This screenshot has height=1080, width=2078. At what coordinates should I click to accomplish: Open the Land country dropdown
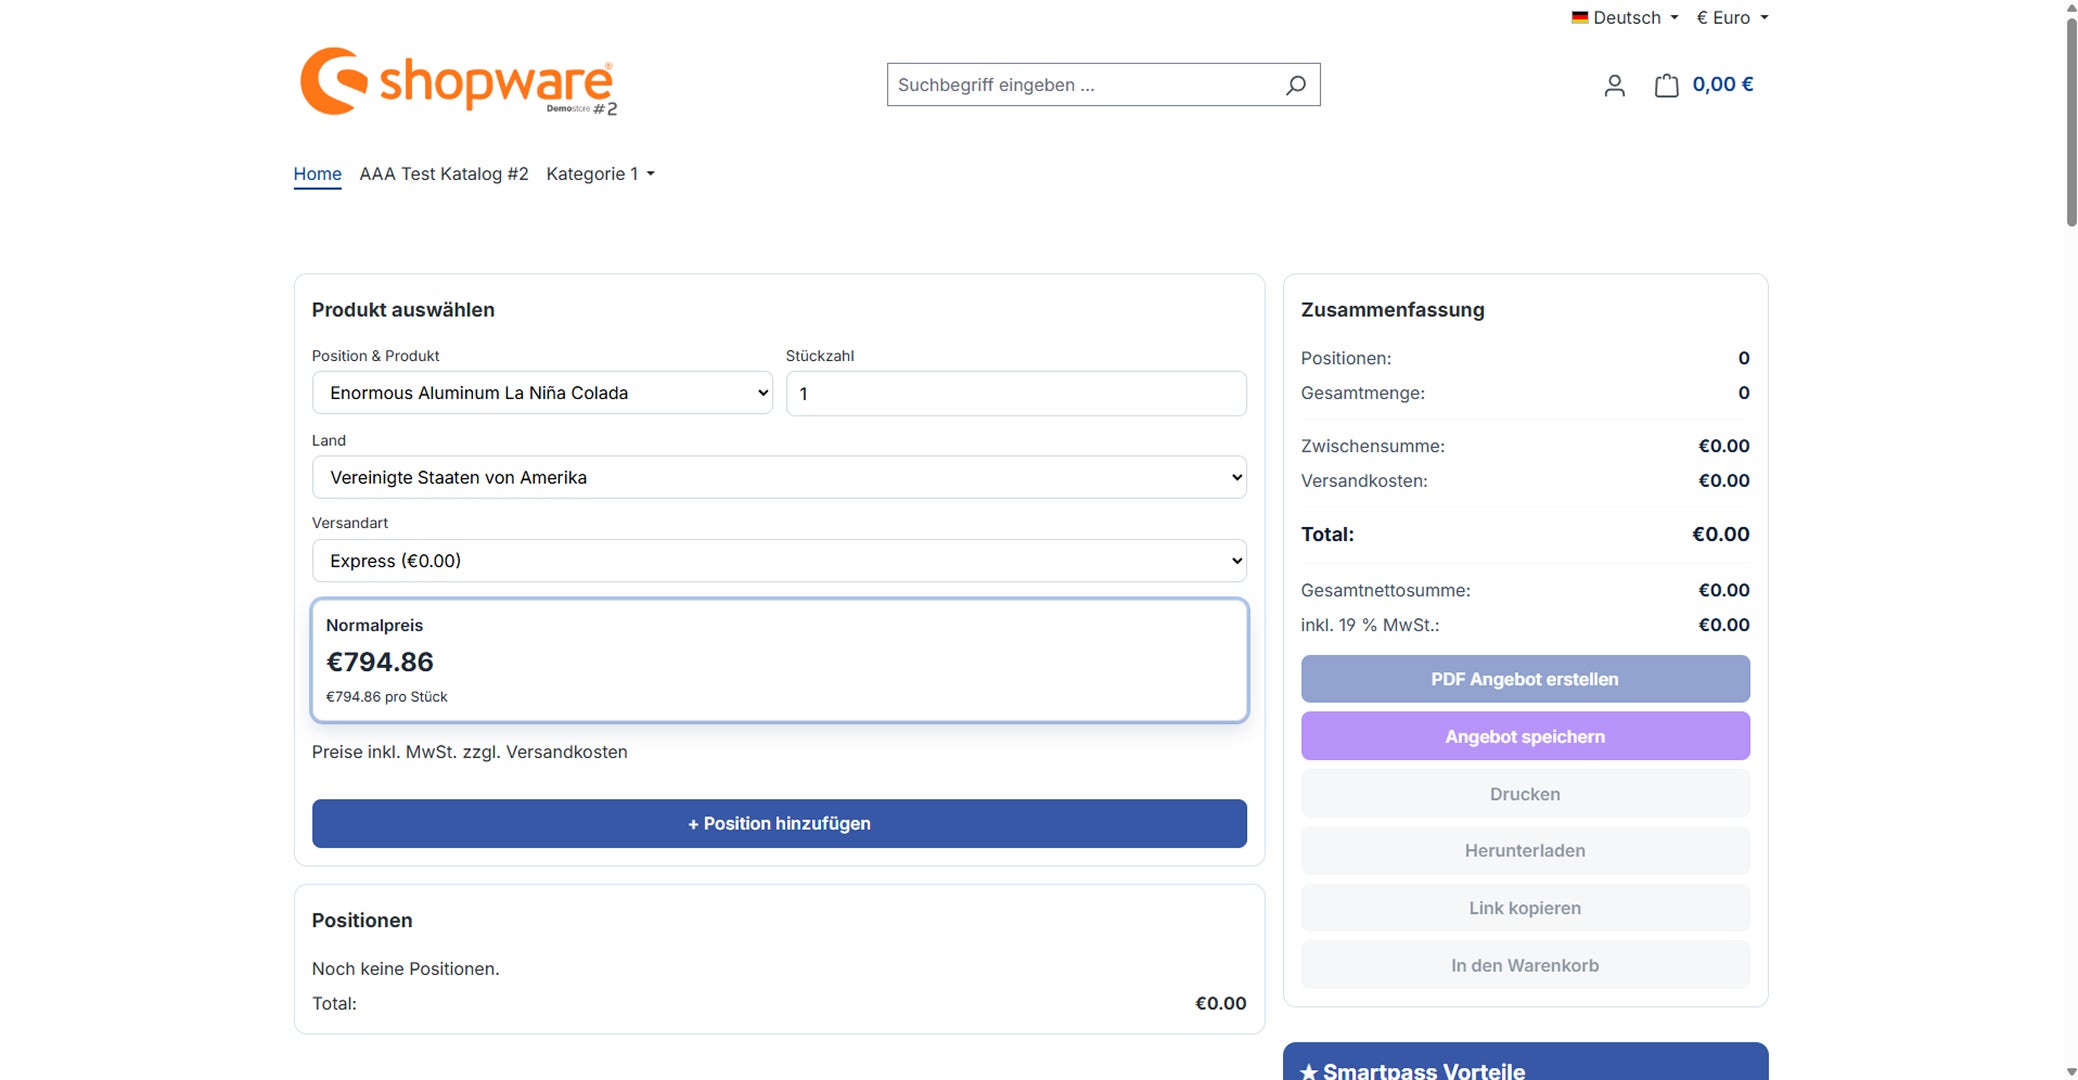779,477
